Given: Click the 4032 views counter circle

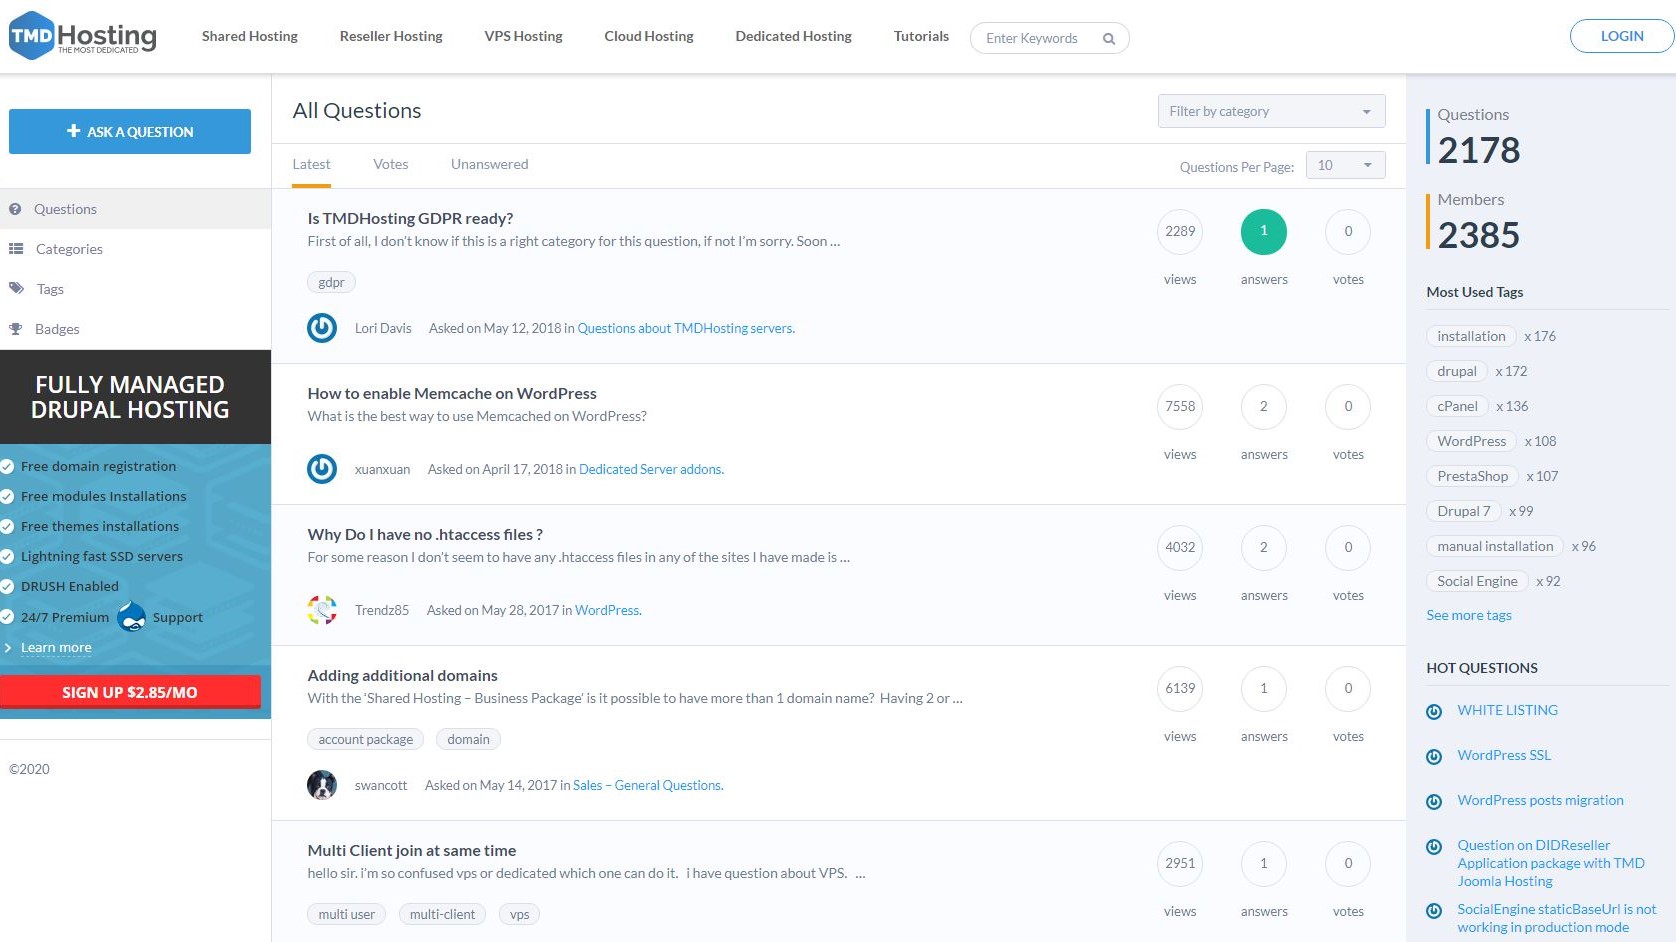Looking at the screenshot, I should click(1180, 547).
